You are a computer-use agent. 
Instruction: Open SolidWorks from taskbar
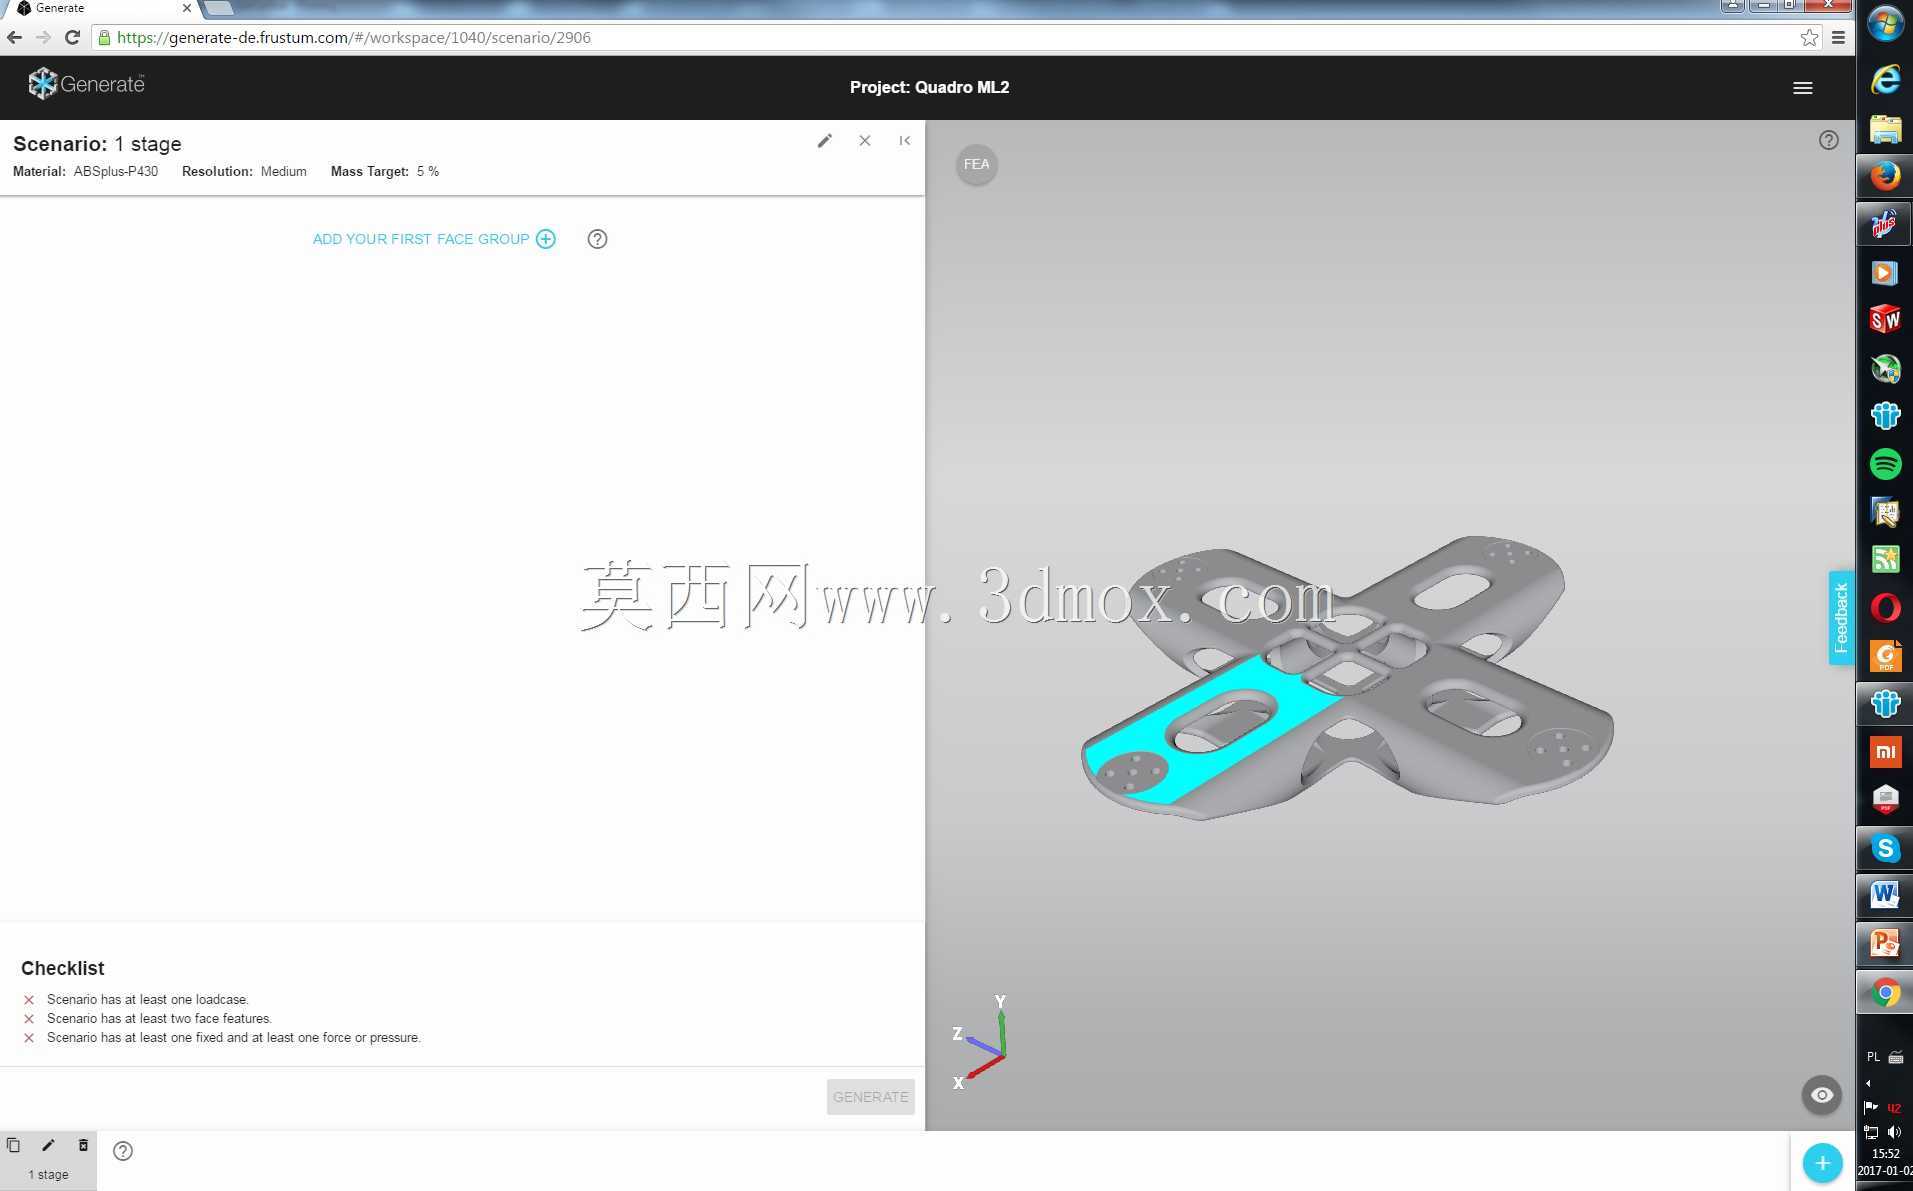click(1885, 320)
